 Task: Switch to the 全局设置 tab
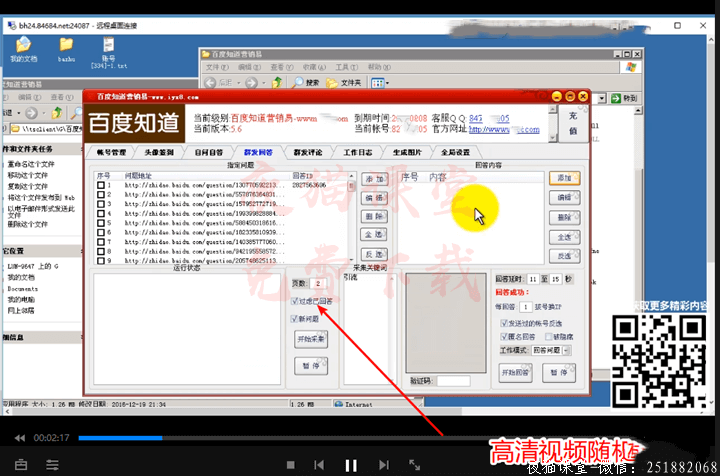pyautogui.click(x=456, y=152)
